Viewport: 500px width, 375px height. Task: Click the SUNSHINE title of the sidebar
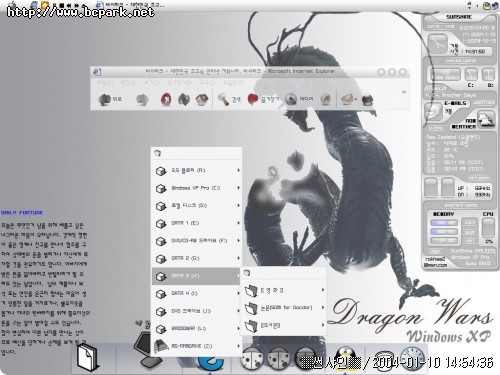[459, 17]
